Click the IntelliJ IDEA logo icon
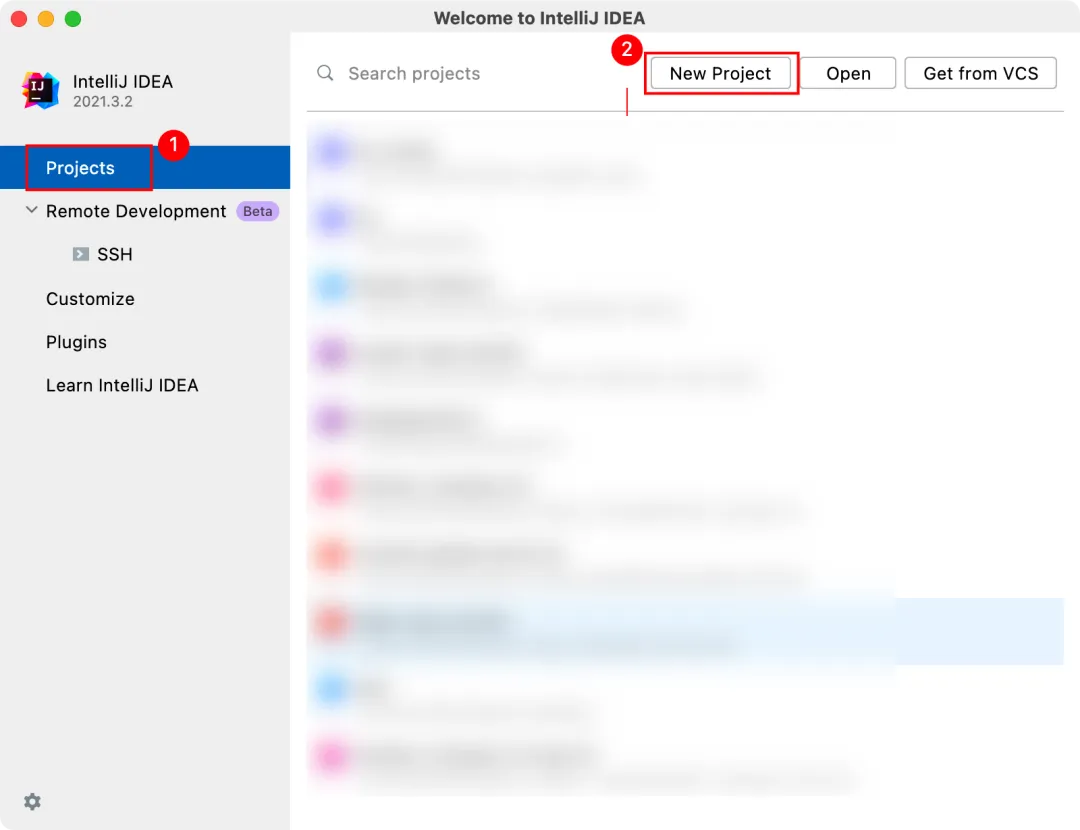The width and height of the screenshot is (1080, 830). (41, 90)
